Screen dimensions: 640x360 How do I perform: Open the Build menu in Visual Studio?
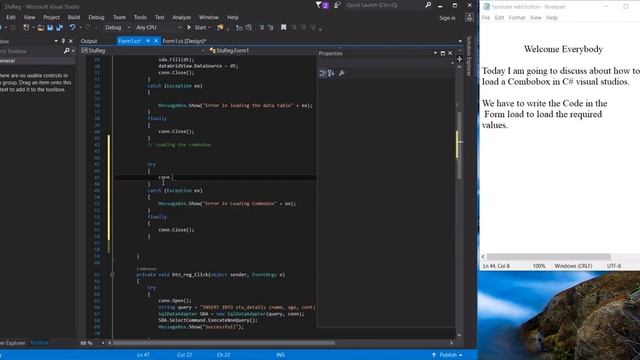74,17
